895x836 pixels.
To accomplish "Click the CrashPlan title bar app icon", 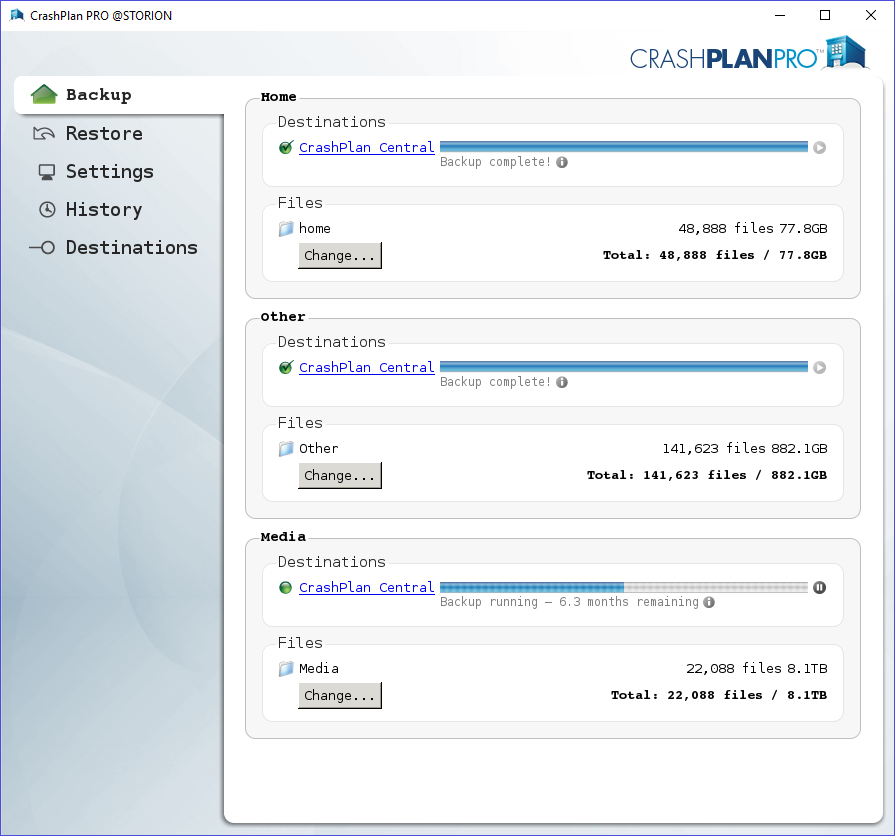I will click(17, 15).
